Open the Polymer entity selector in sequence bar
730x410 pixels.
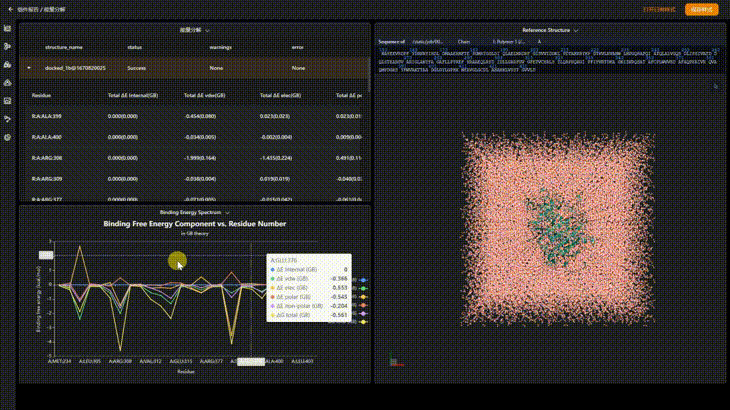coord(509,42)
